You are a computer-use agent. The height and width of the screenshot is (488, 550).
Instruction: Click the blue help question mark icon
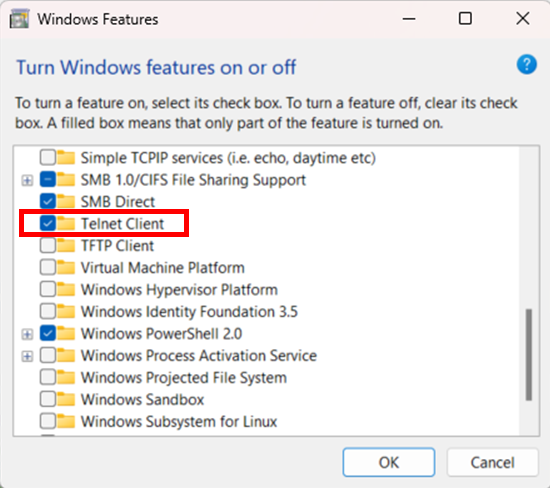click(526, 65)
